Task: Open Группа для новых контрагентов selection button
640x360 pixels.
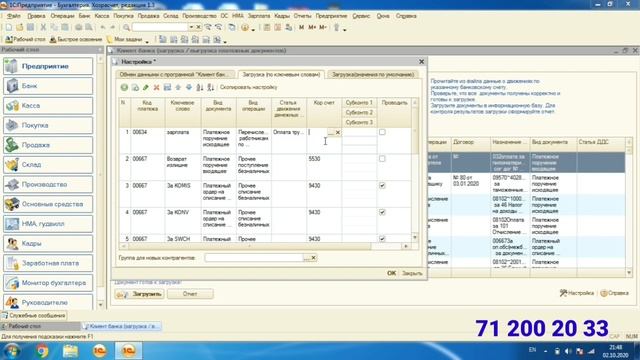Action: click(x=306, y=258)
